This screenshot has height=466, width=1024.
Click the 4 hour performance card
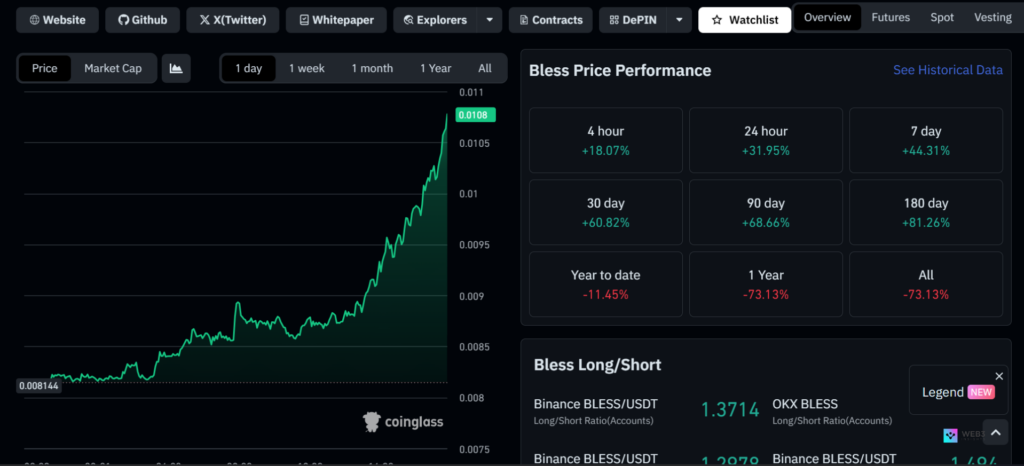coord(606,140)
